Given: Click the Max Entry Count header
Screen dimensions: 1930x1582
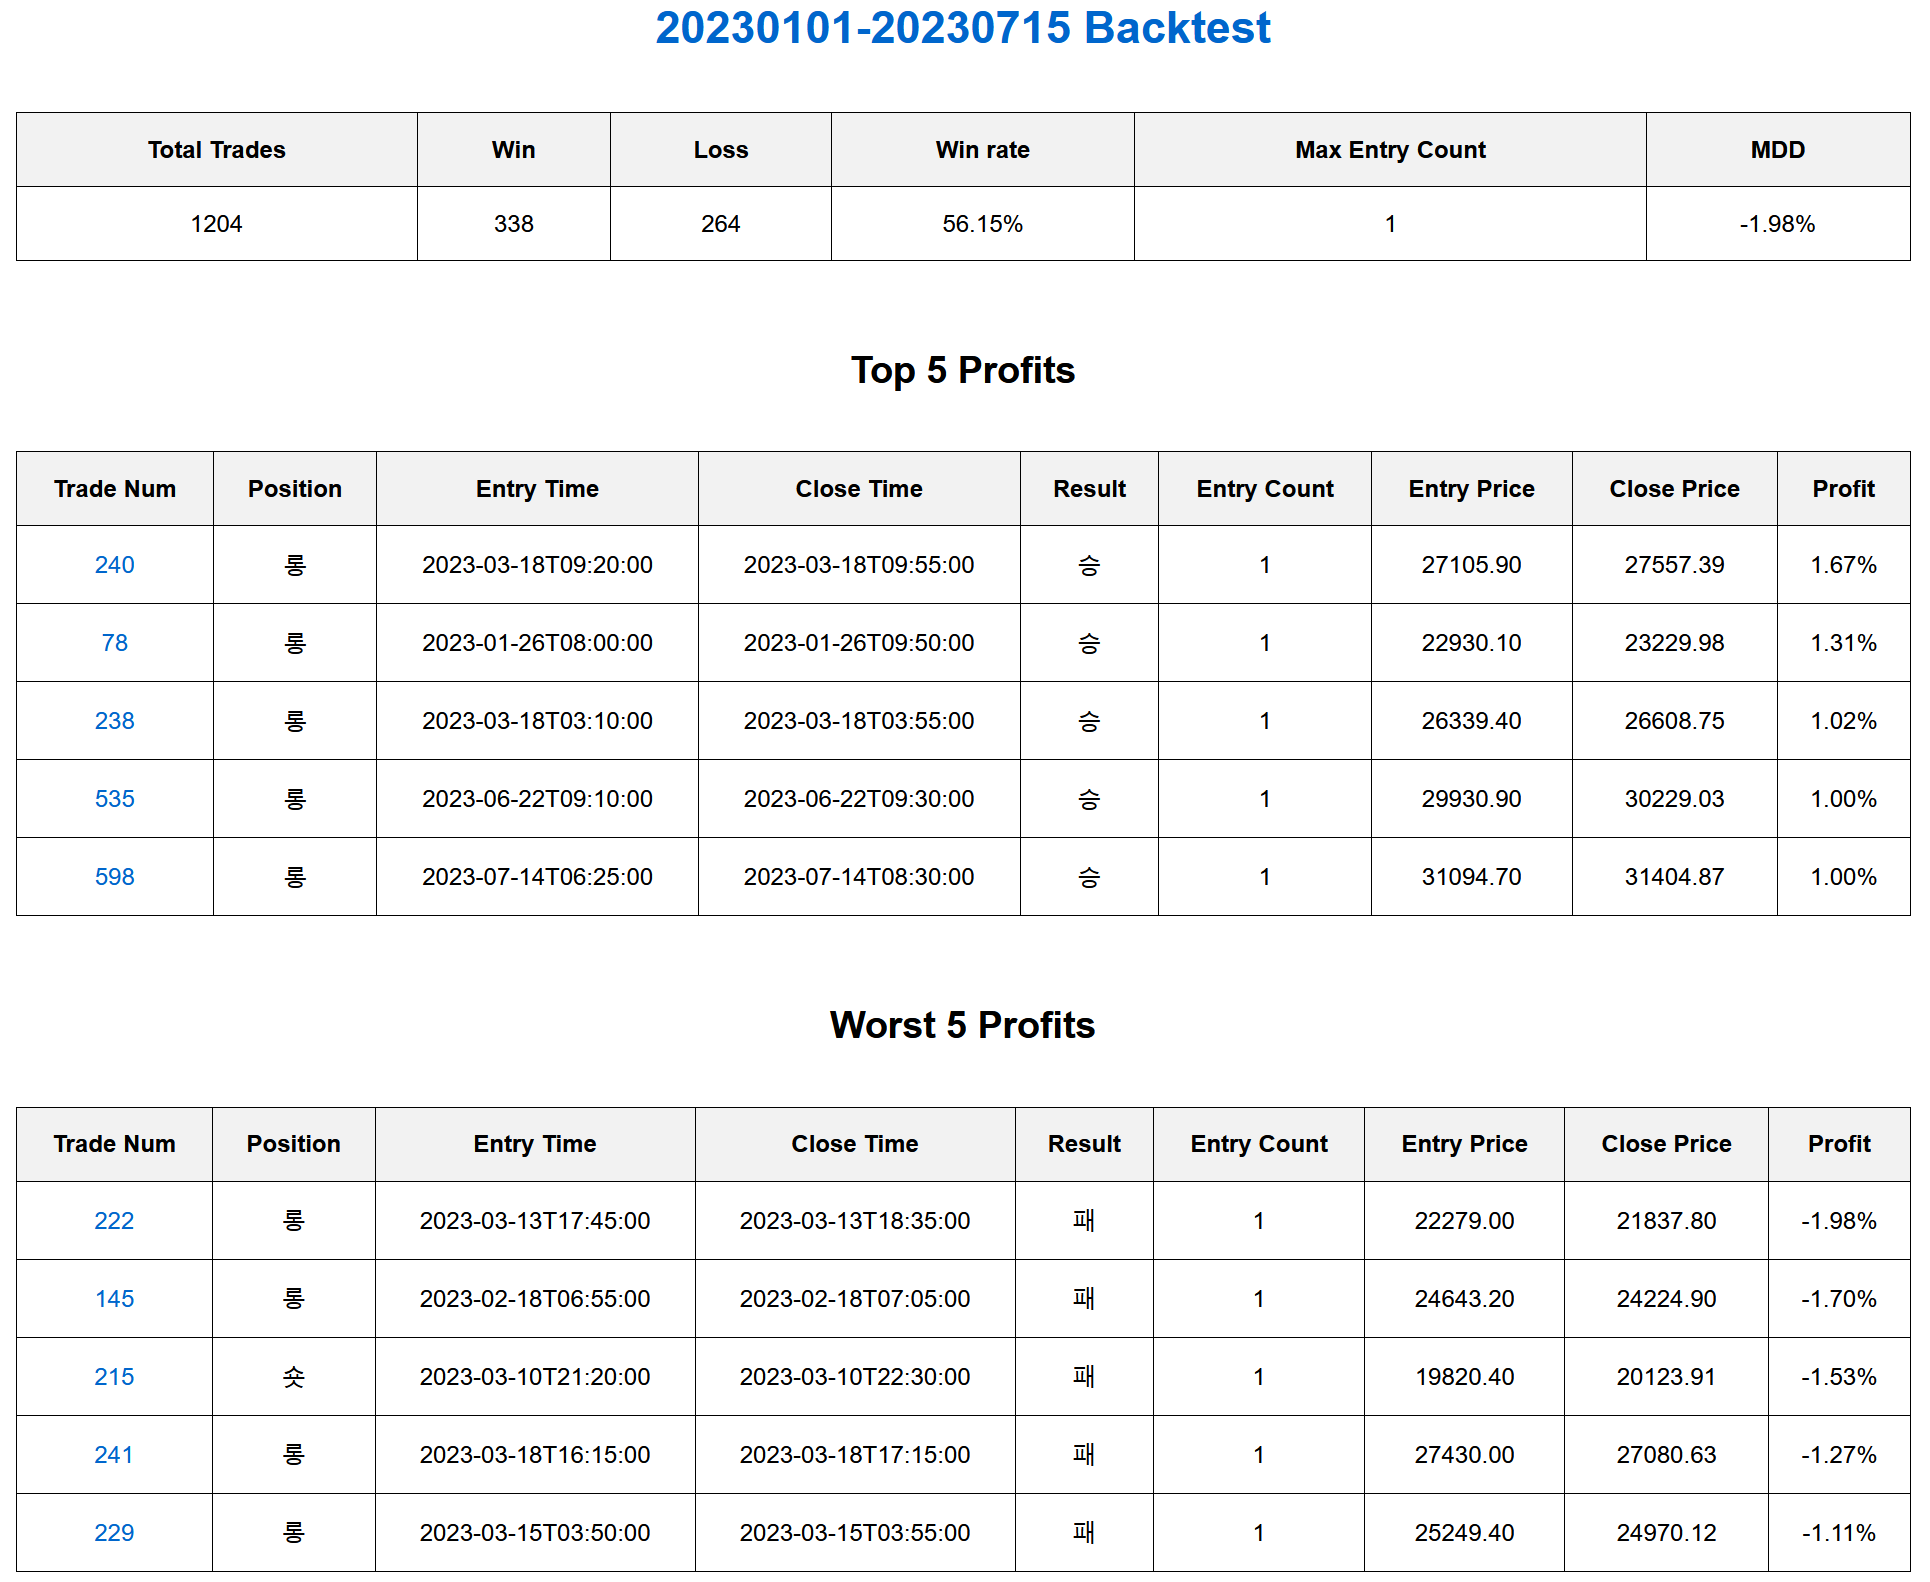Looking at the screenshot, I should [1390, 150].
